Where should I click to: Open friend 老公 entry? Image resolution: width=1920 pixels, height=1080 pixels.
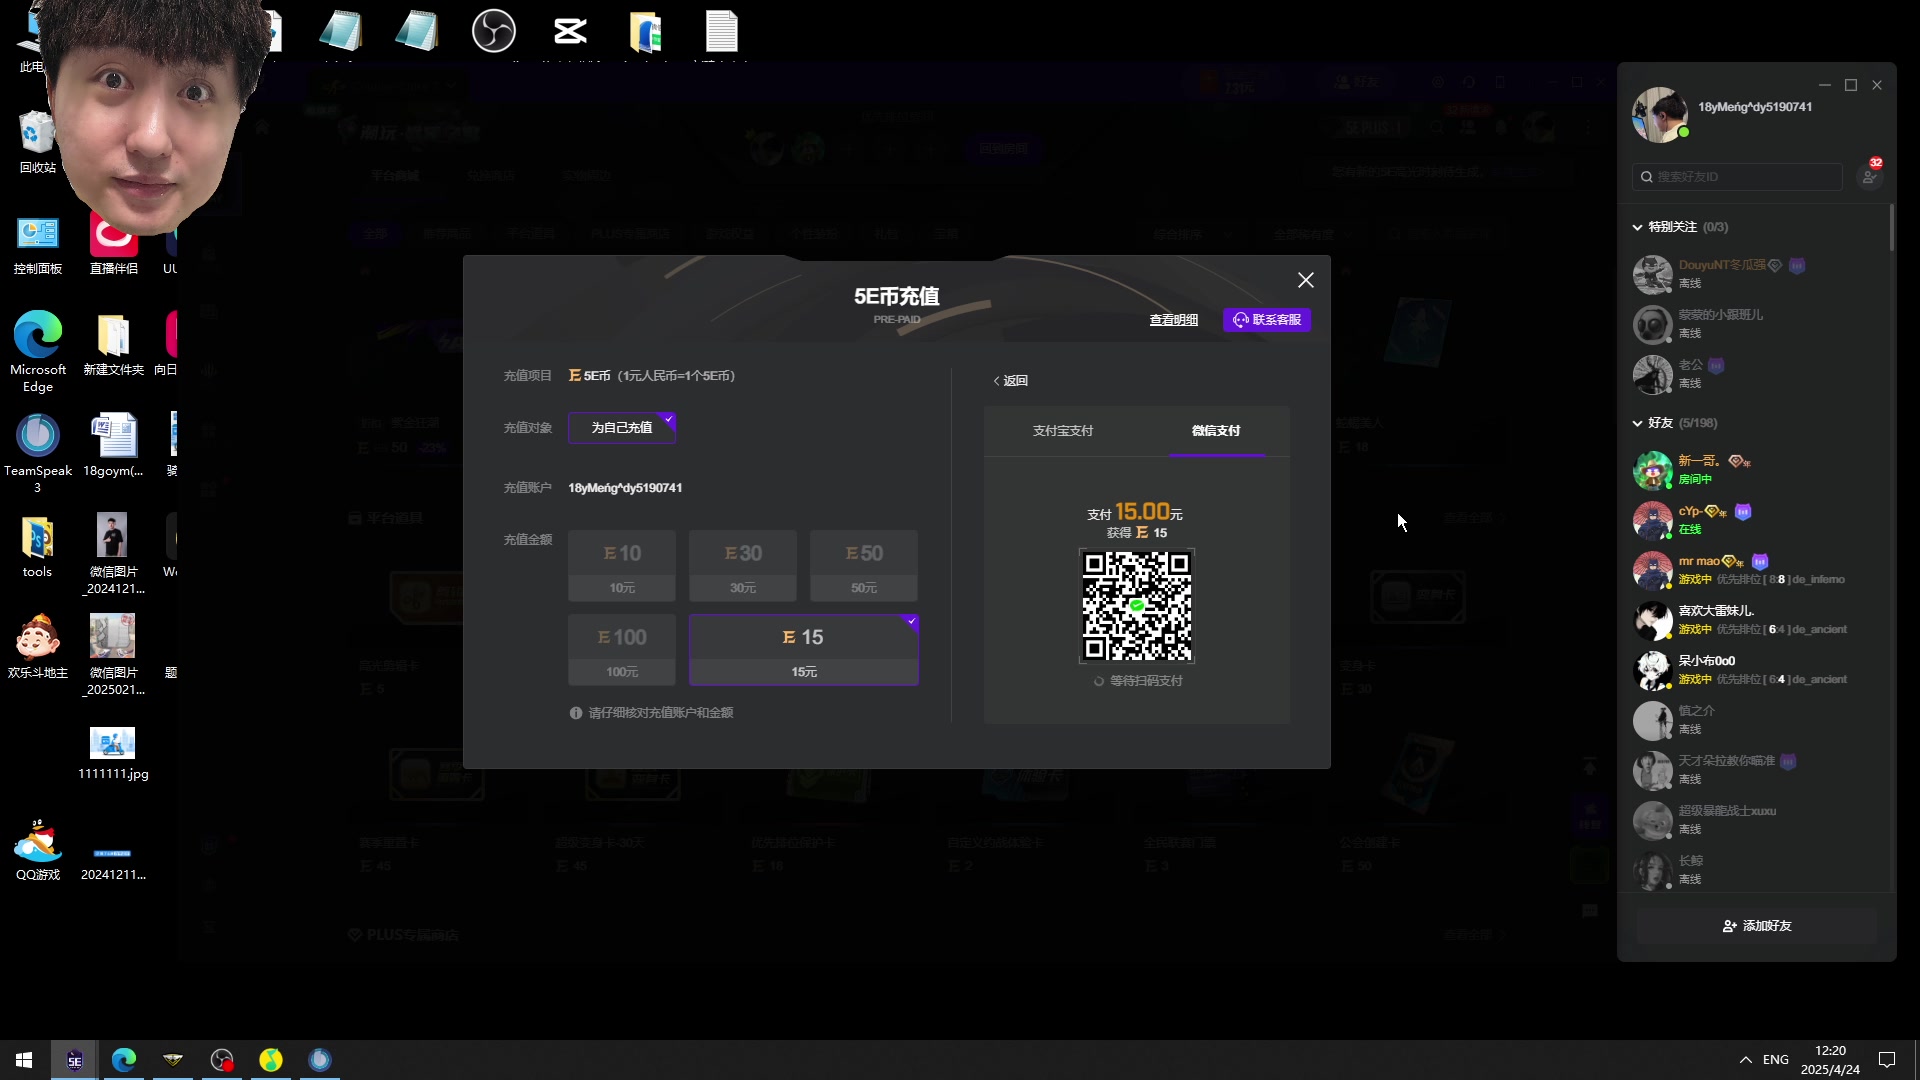[x=1755, y=374]
